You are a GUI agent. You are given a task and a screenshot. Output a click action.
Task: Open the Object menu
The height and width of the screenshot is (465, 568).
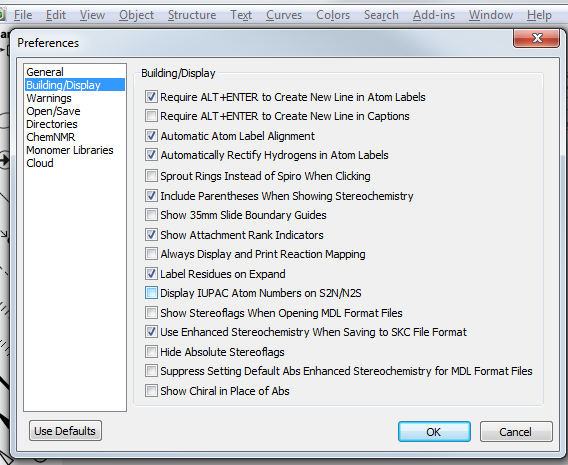pos(136,15)
